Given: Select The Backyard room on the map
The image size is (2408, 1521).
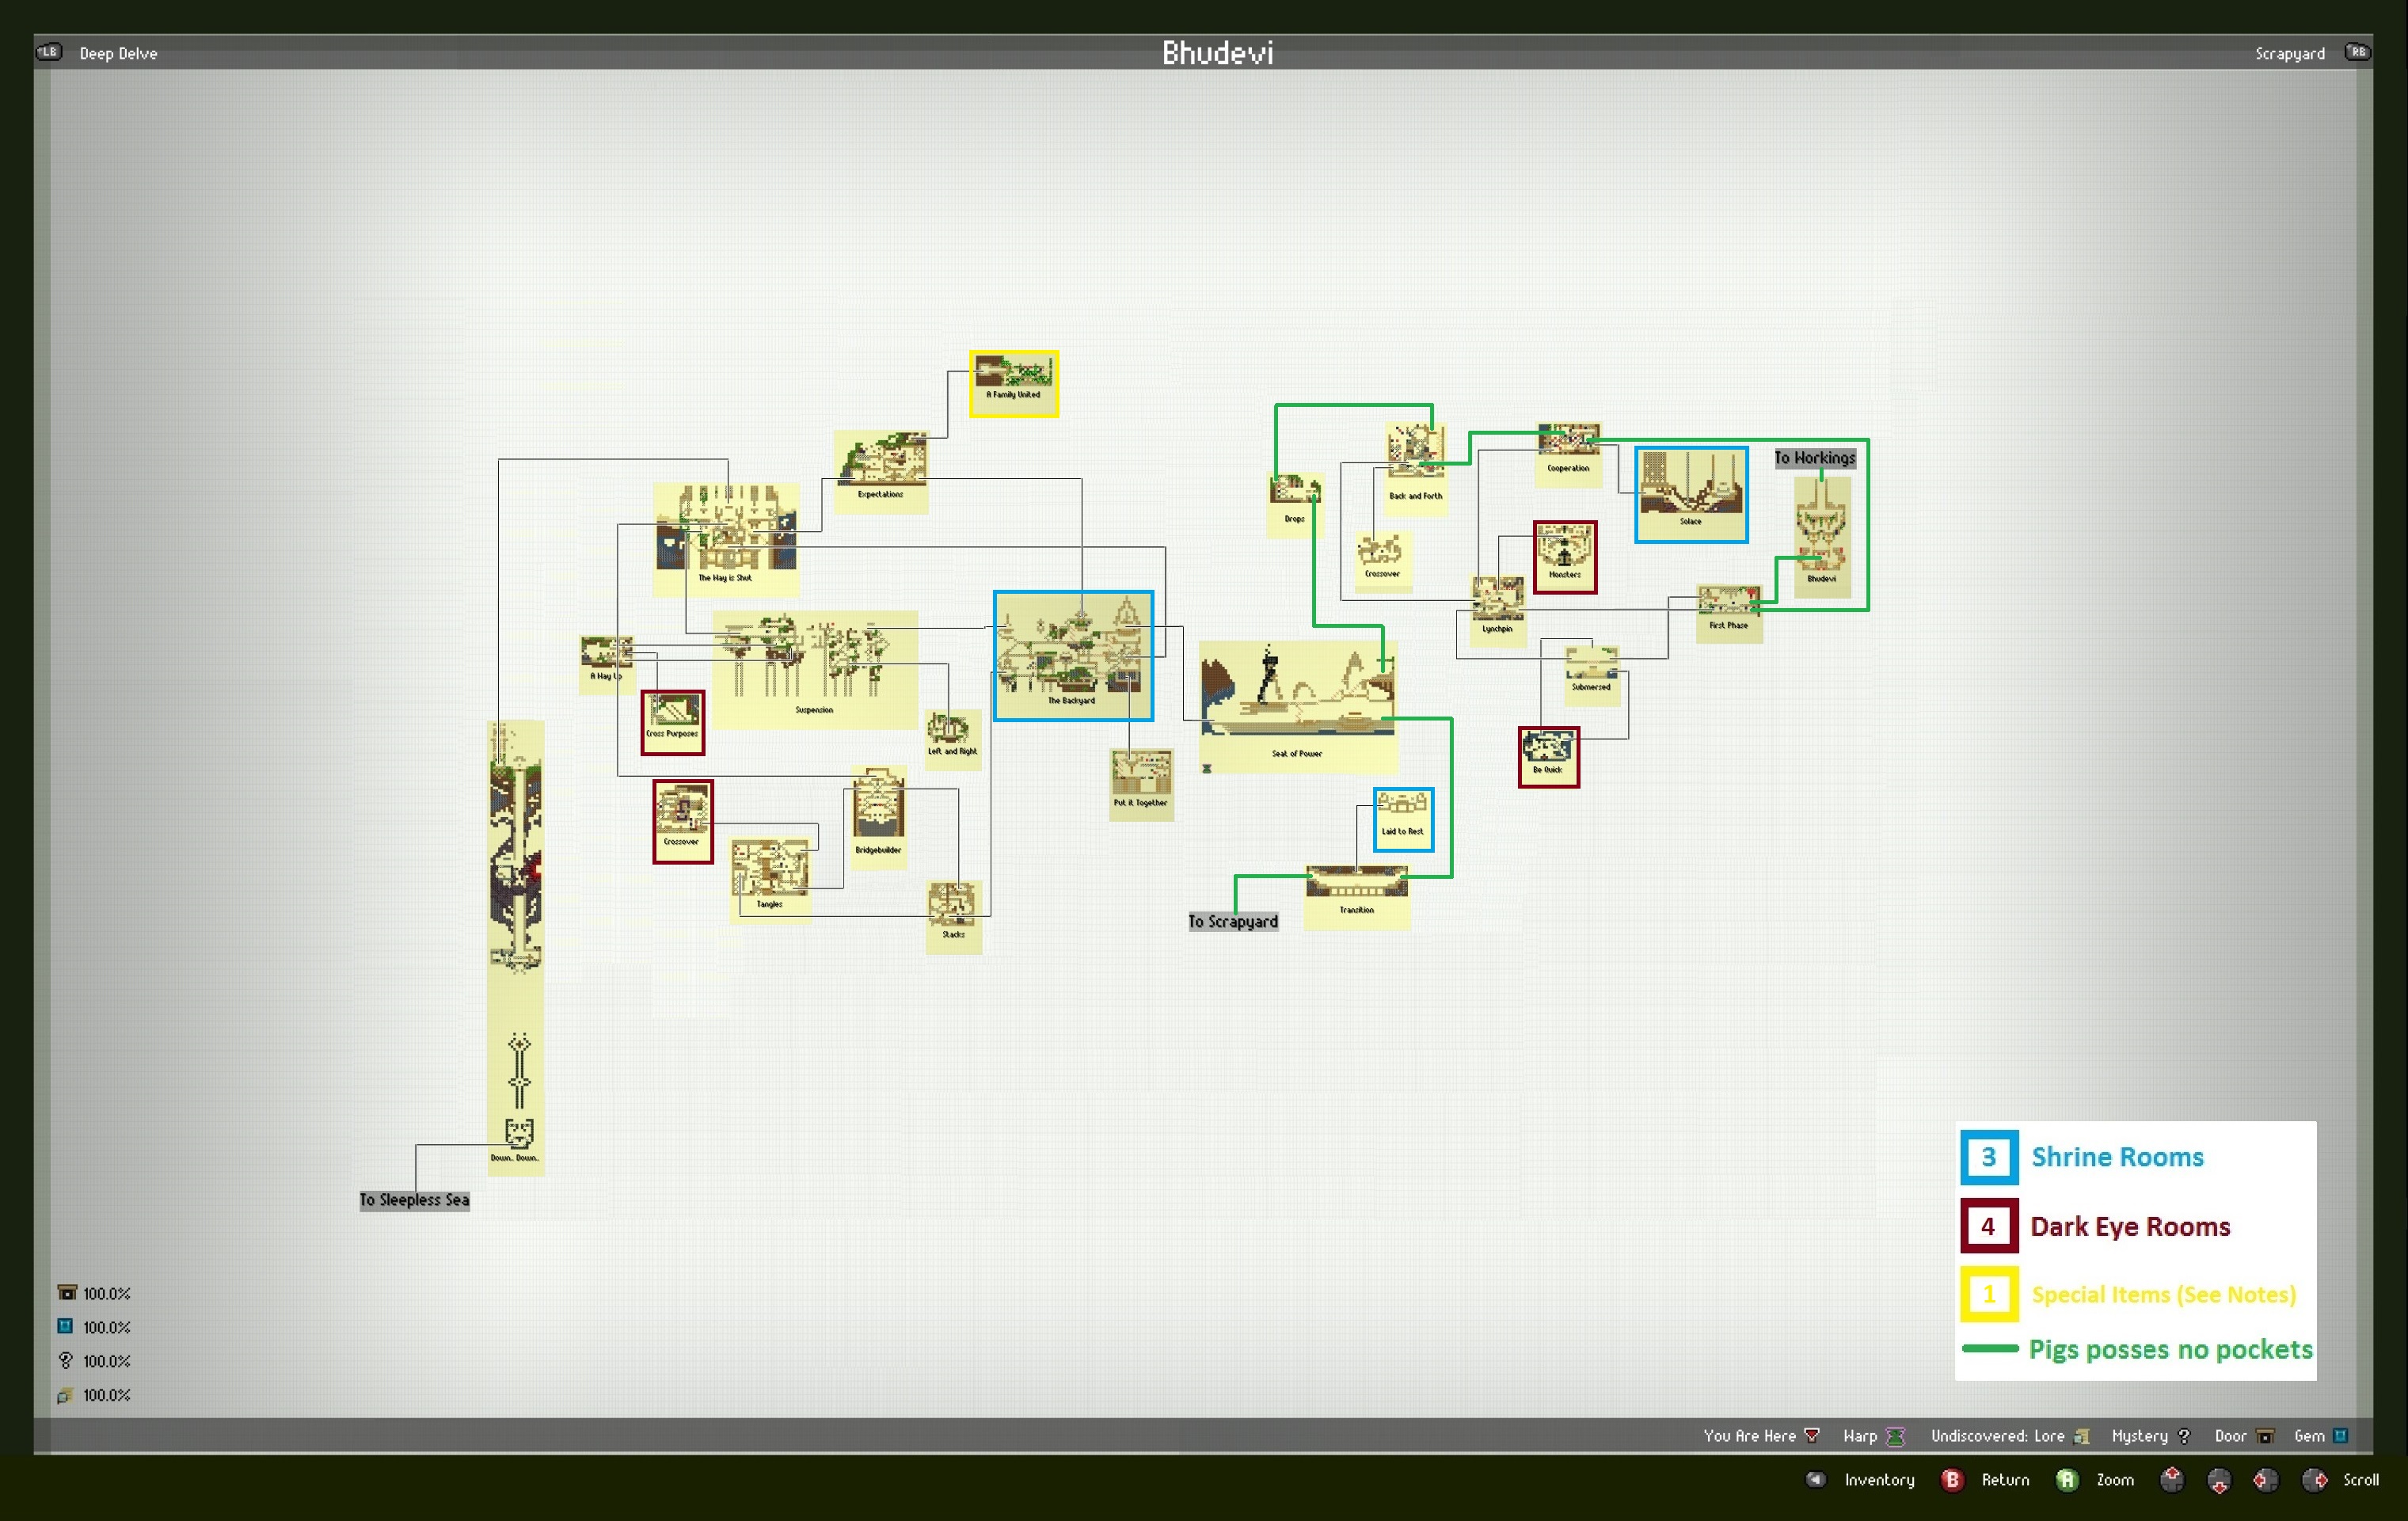Looking at the screenshot, I should tap(1073, 655).
